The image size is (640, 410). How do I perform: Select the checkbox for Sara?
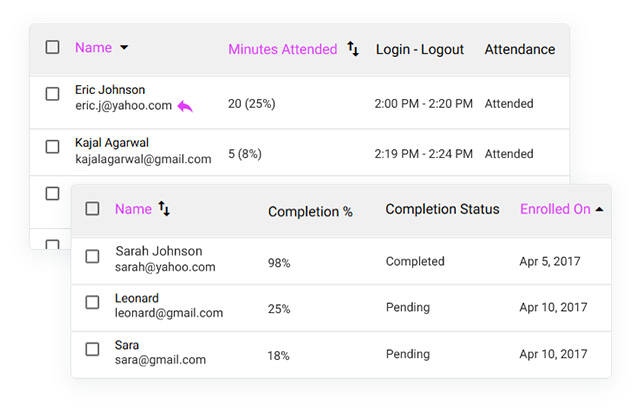tap(92, 350)
